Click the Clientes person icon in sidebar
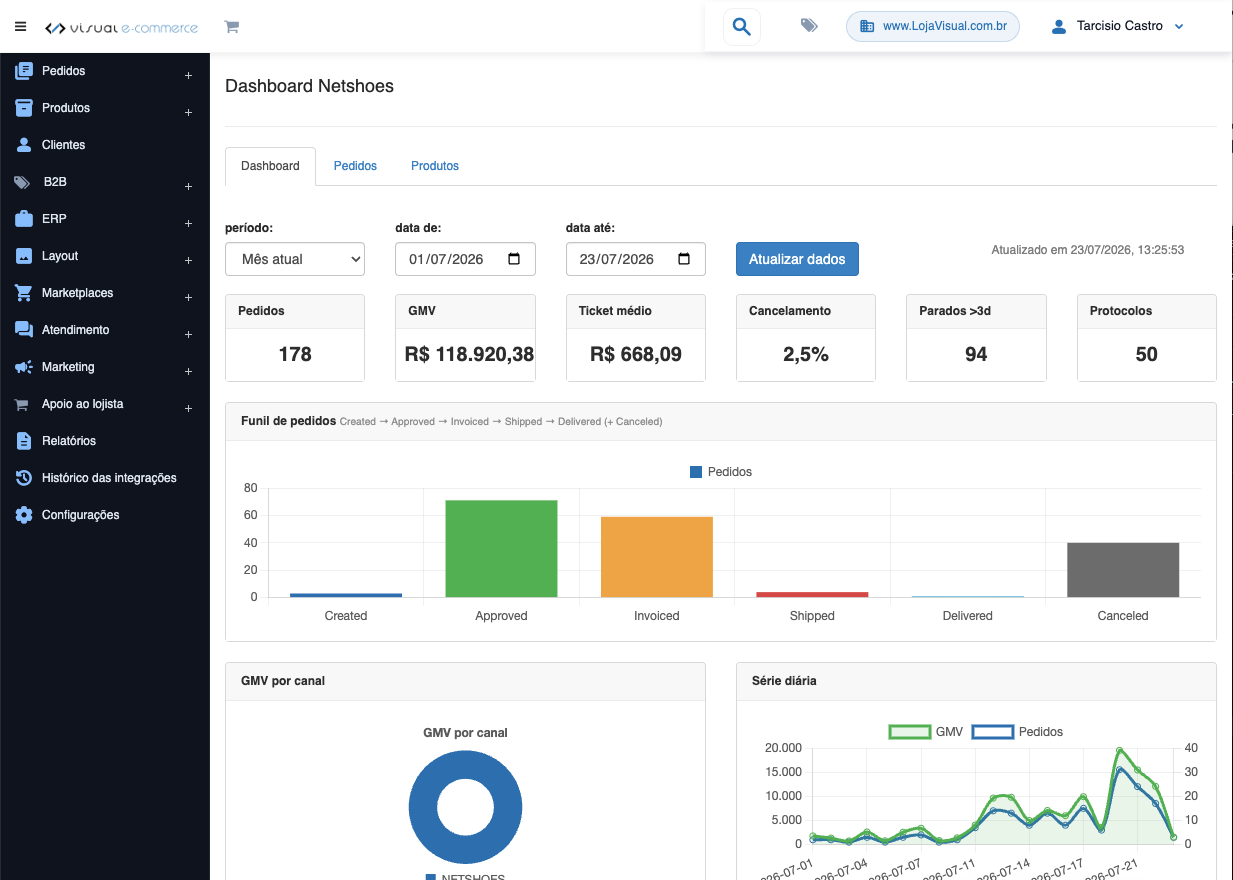The height and width of the screenshot is (880, 1233). click(x=24, y=145)
